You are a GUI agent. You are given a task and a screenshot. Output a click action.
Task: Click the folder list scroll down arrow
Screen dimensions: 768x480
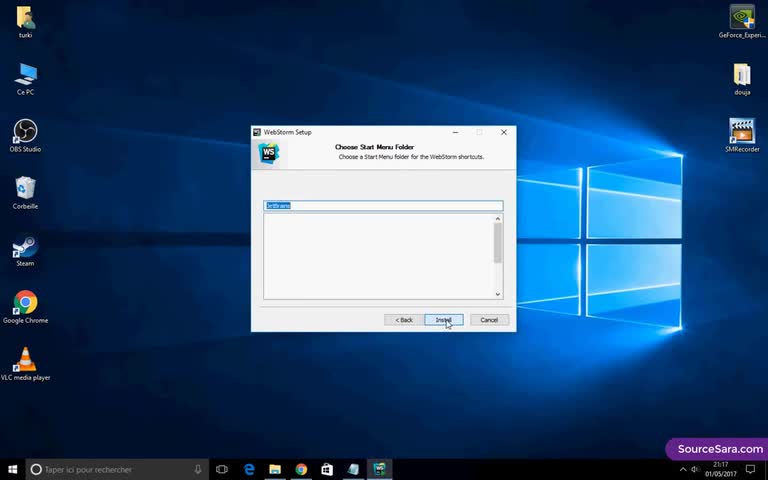pyautogui.click(x=498, y=294)
